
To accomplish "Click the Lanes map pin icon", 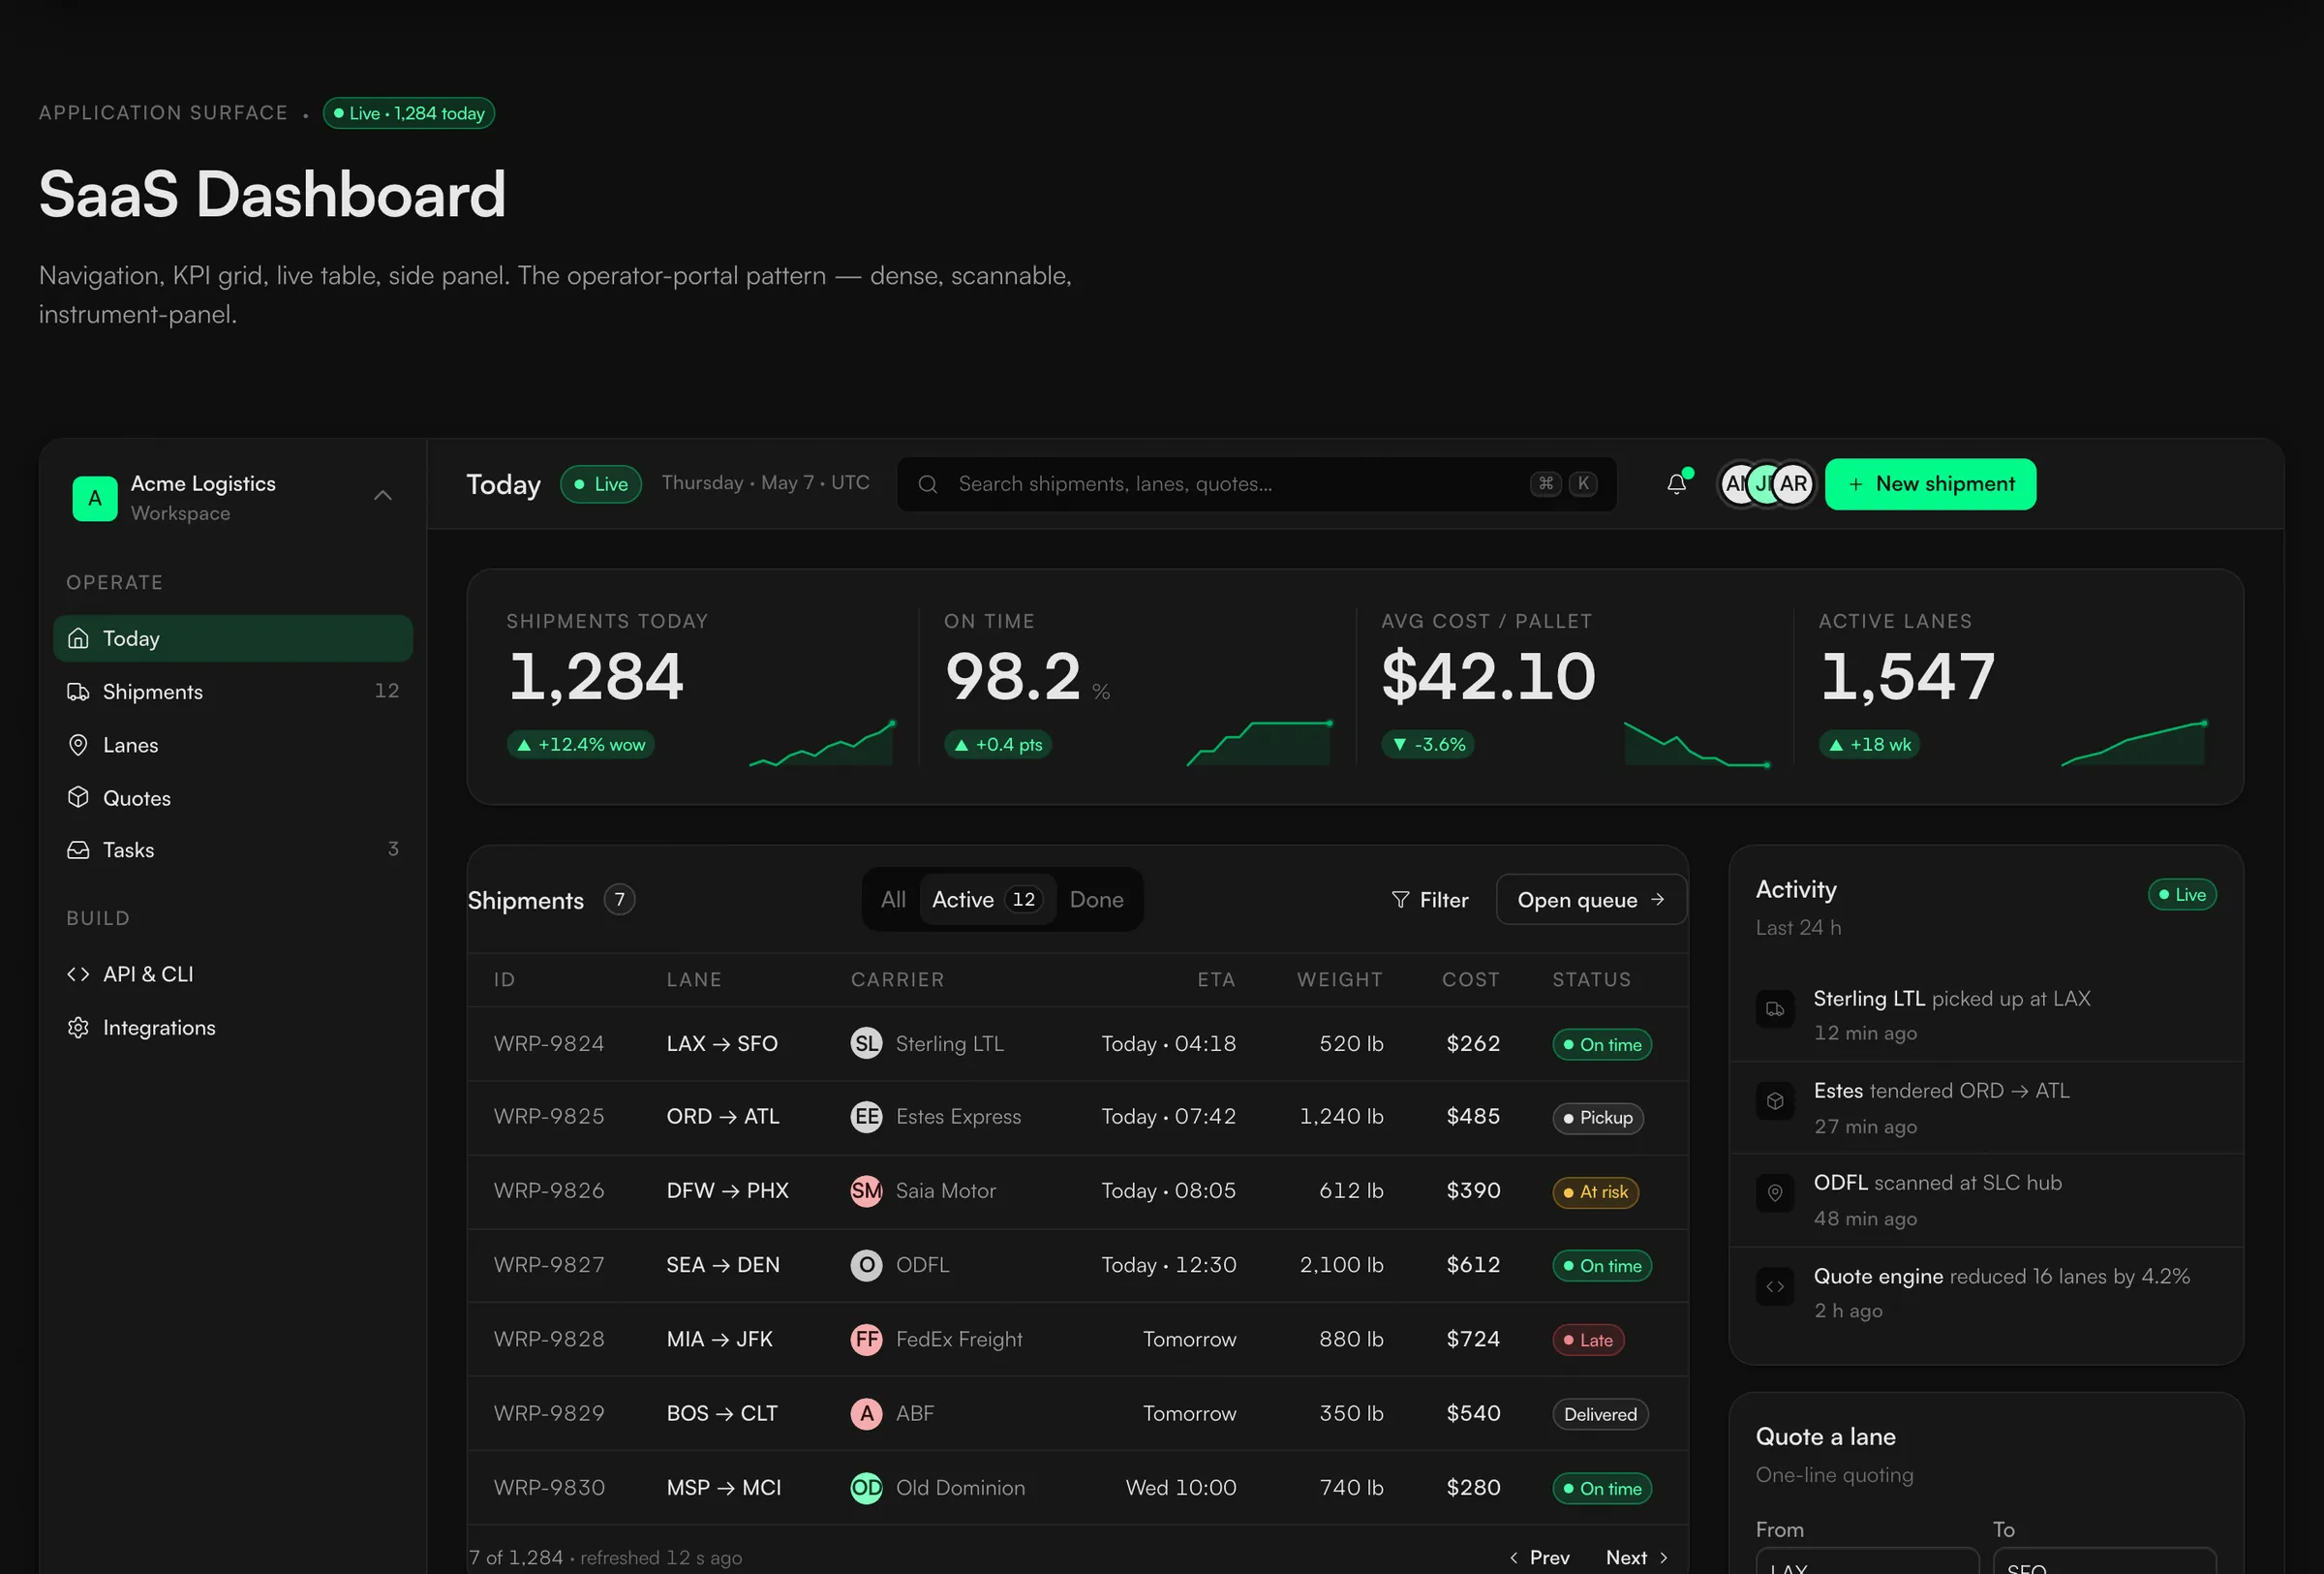I will [78, 744].
